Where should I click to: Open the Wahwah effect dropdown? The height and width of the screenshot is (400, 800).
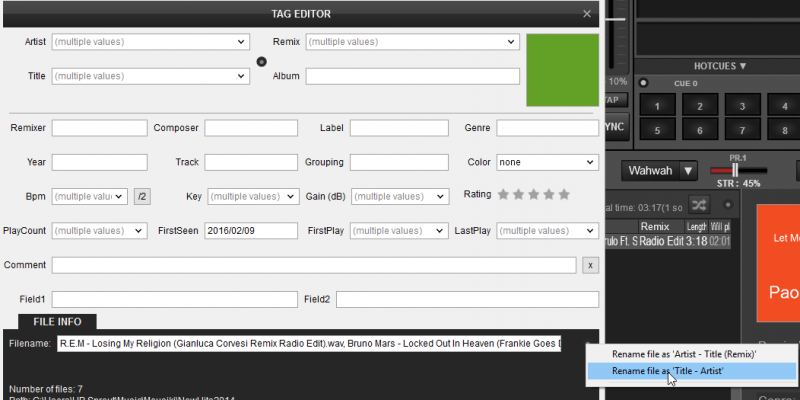pyautogui.click(x=687, y=171)
